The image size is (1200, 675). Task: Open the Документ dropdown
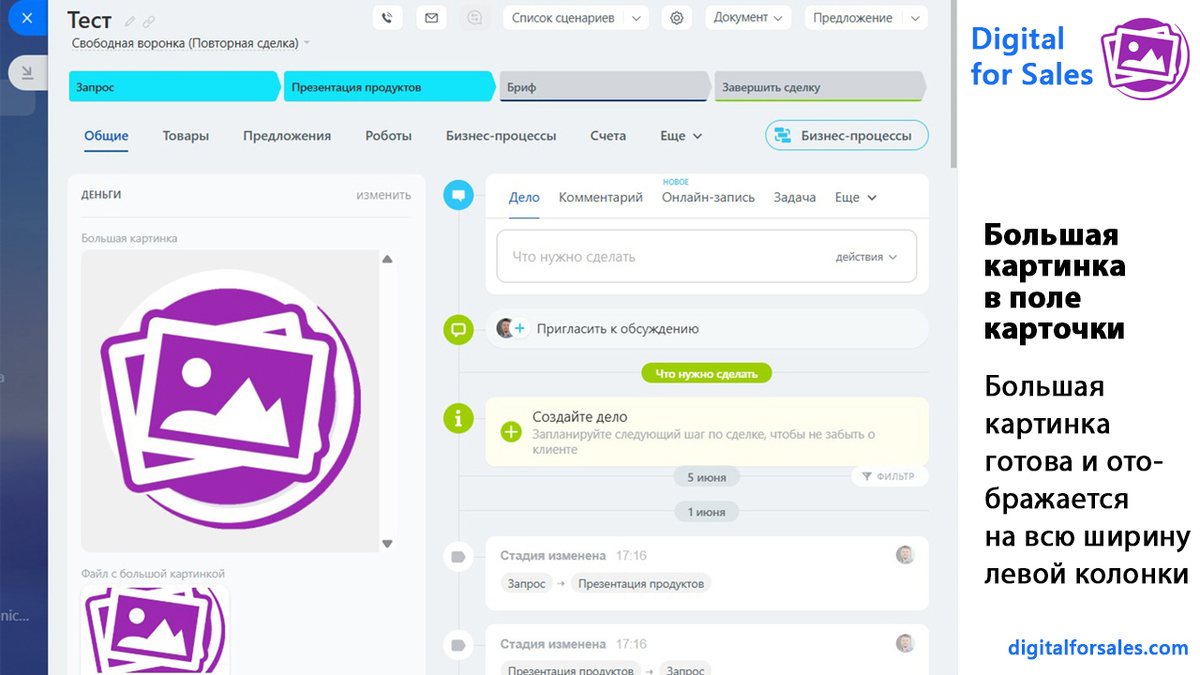click(x=748, y=18)
